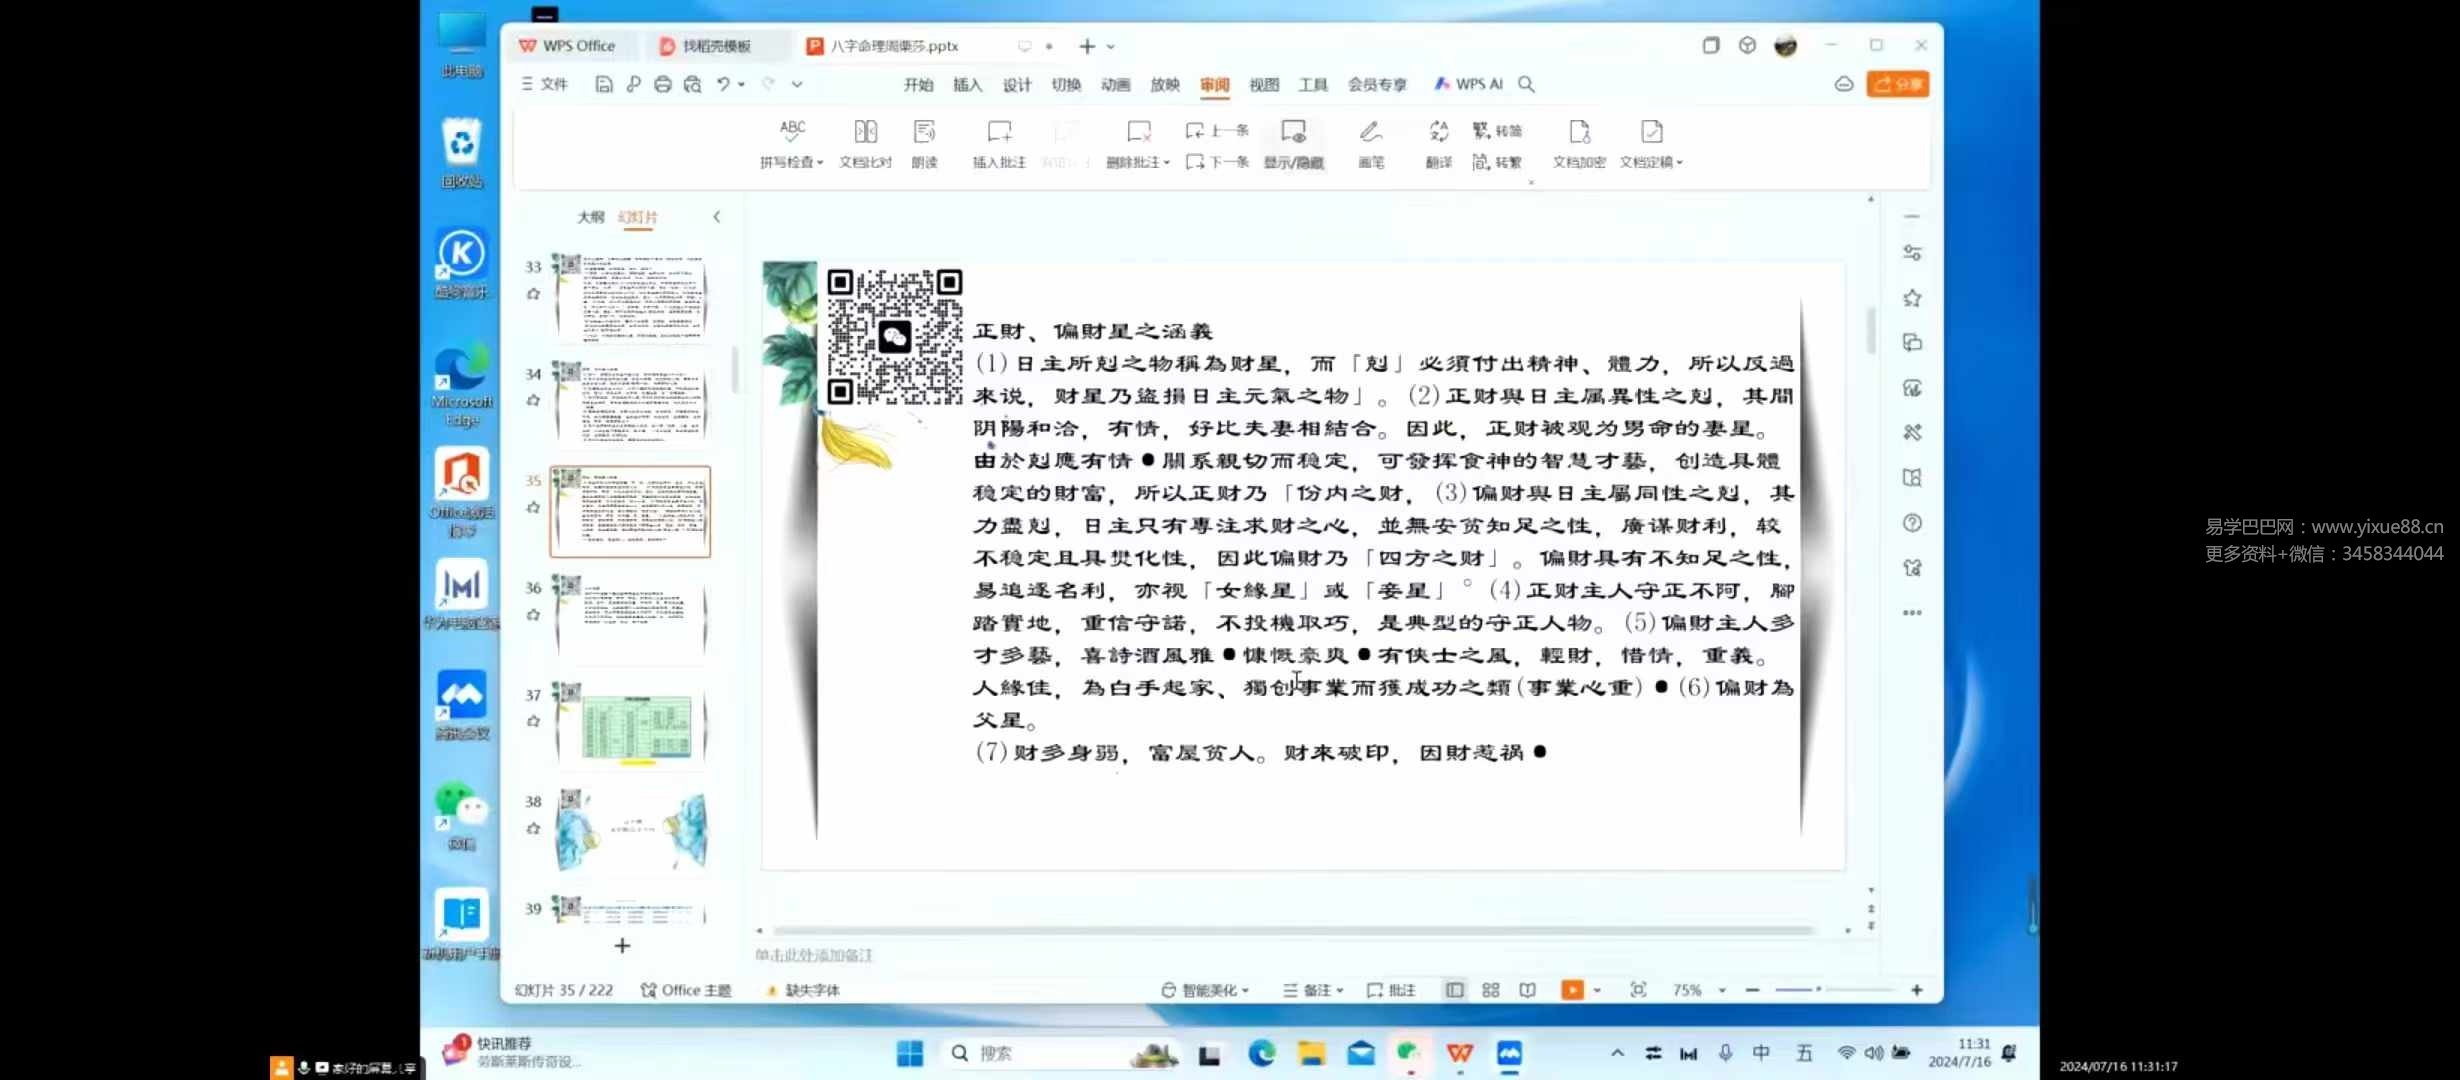Open the 文档比对 document compare tool
This screenshot has height=1080, width=2460.
click(864, 143)
